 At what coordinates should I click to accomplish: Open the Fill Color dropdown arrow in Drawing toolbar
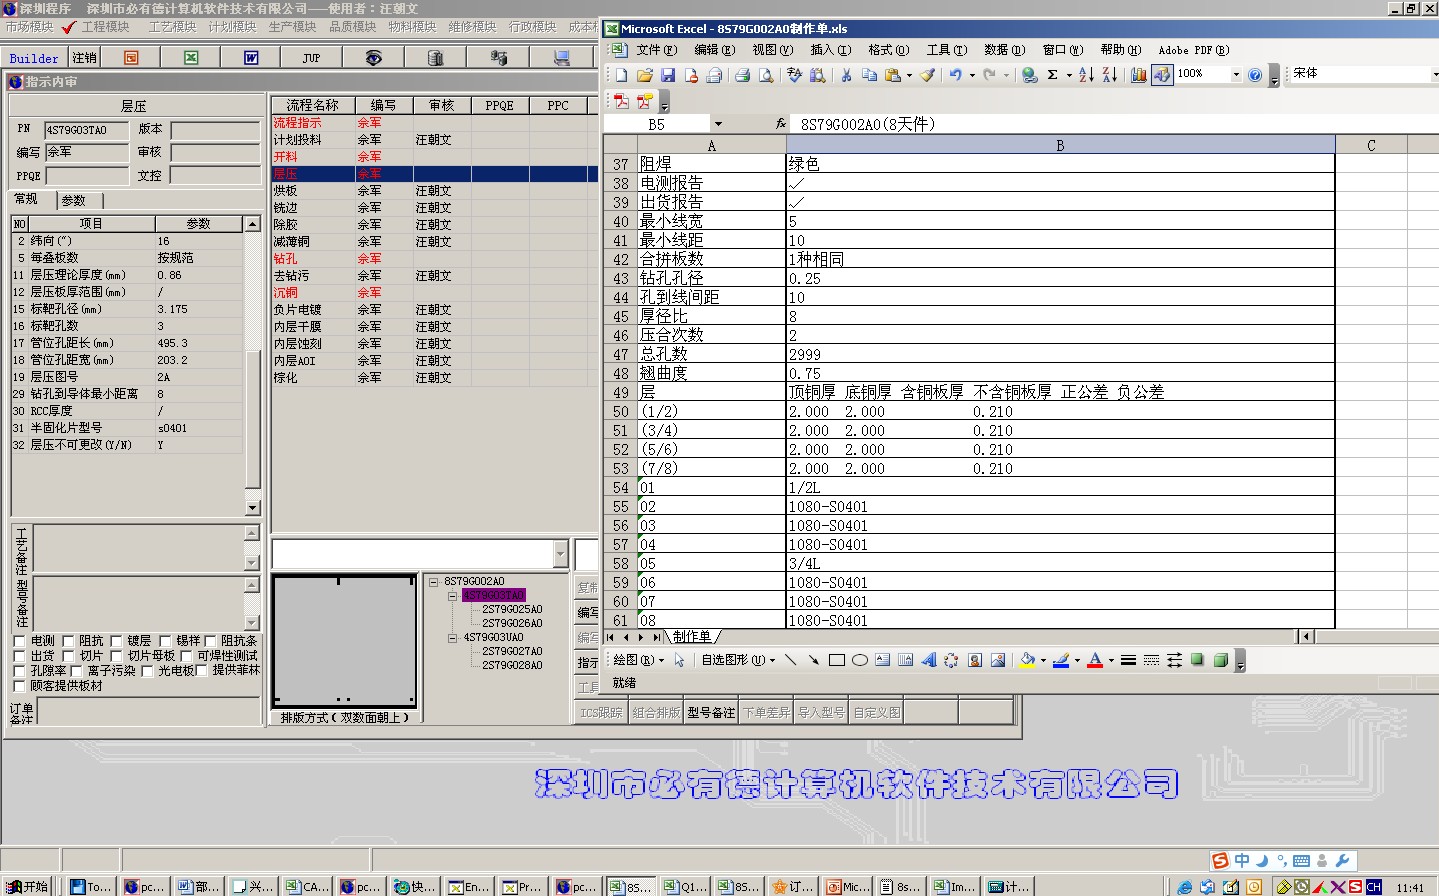1043,660
